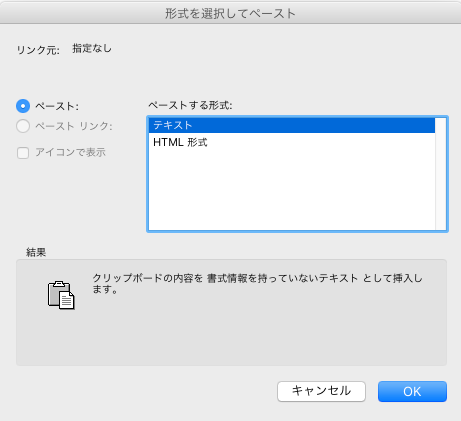Select the ペースト radio button
Image resolution: width=461 pixels, height=421 pixels.
(x=23, y=106)
